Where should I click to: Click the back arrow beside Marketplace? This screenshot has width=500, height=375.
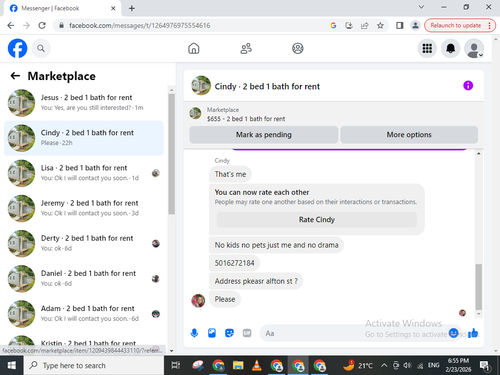[15, 76]
